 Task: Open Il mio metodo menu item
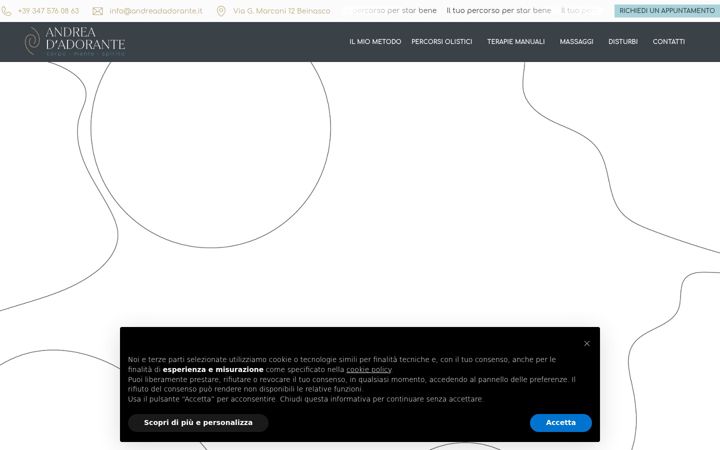(375, 41)
